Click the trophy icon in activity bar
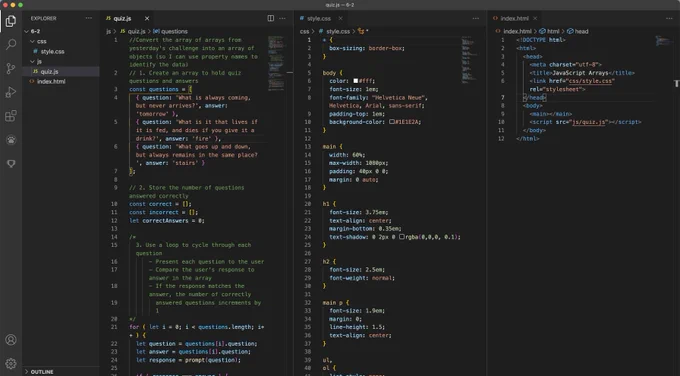 click(11, 163)
